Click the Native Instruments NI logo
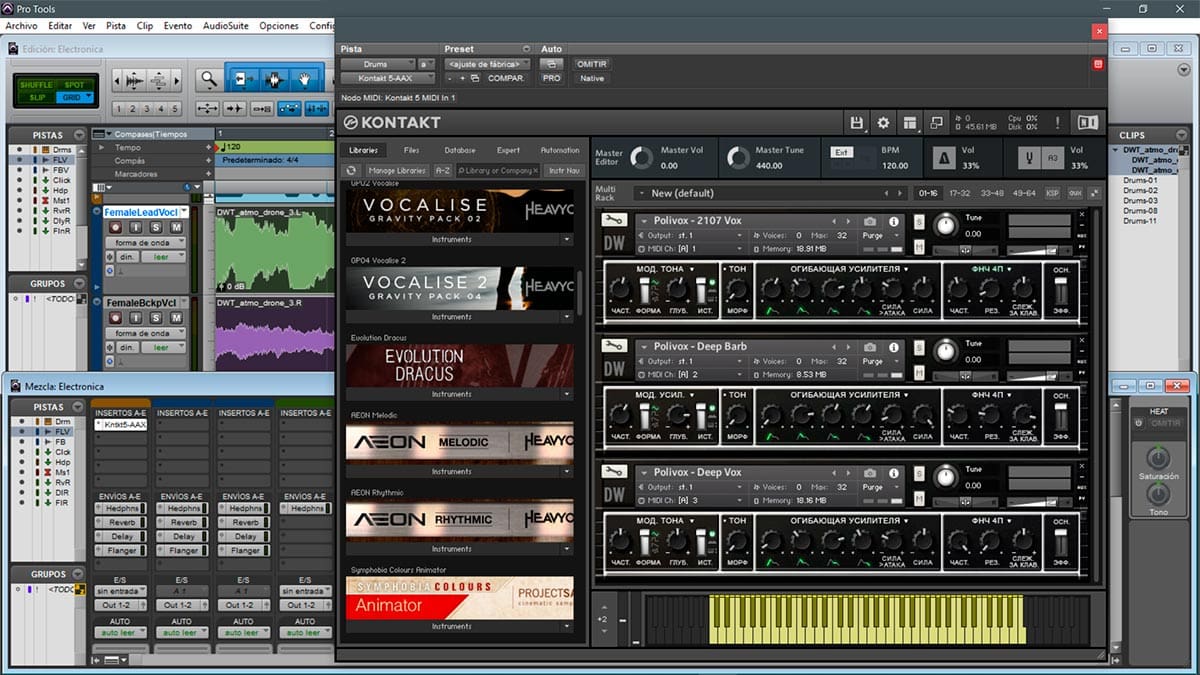1200x675 pixels. click(1087, 122)
